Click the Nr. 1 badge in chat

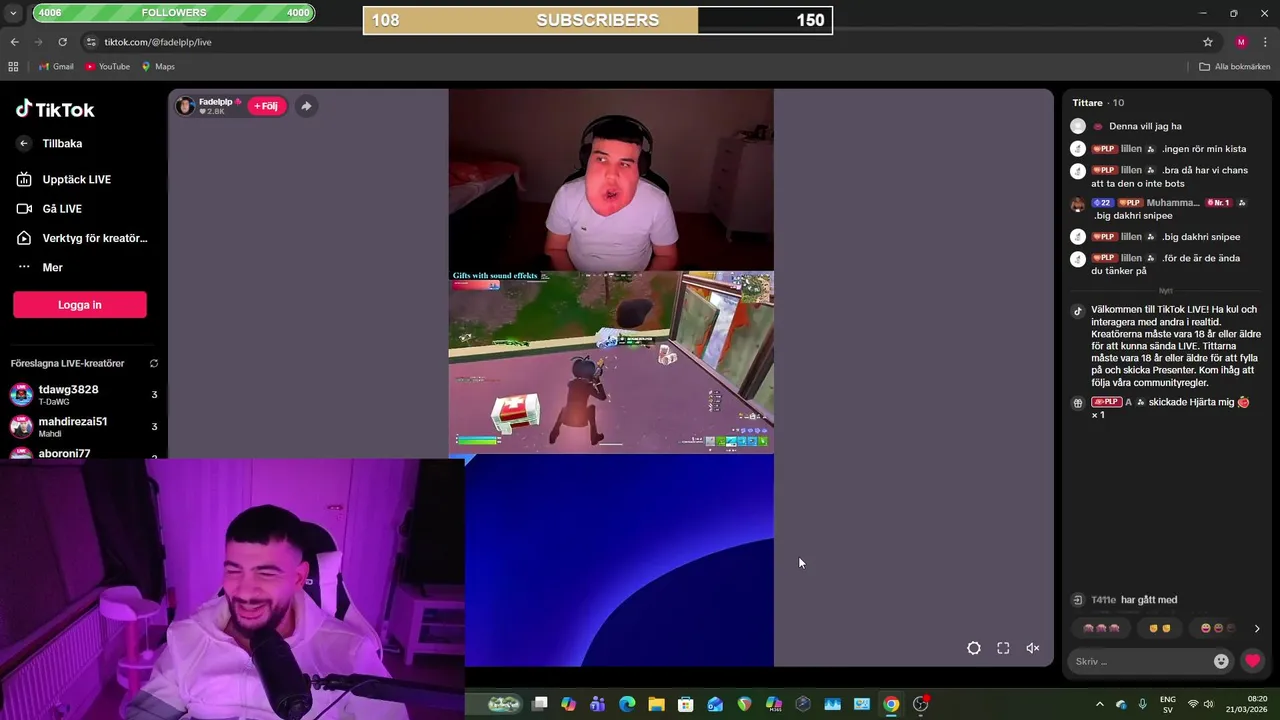pyautogui.click(x=1218, y=203)
